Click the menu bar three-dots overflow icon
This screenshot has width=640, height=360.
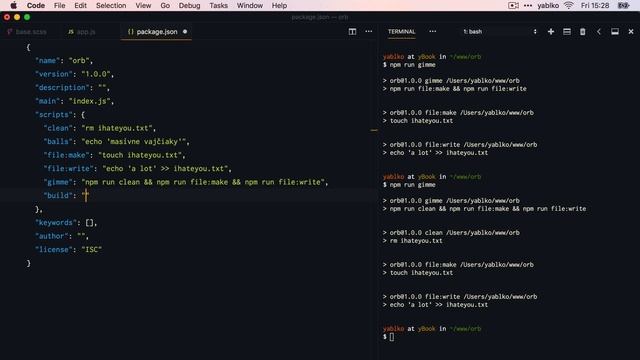(x=528, y=5)
